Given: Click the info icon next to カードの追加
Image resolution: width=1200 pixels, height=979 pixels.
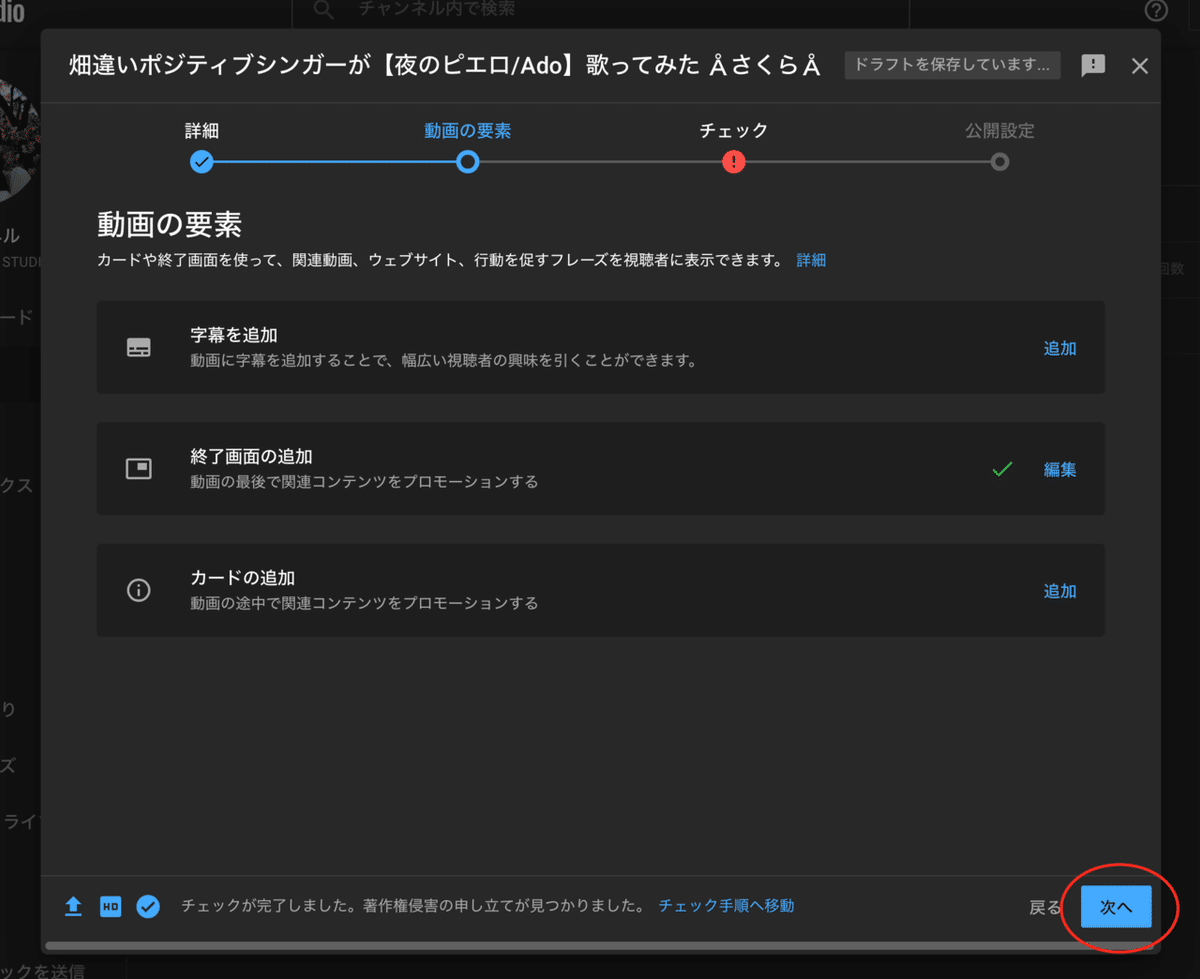Looking at the screenshot, I should click(139, 590).
